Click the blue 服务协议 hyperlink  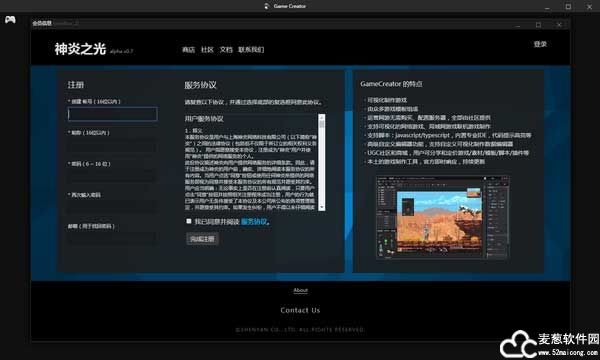[254, 222]
